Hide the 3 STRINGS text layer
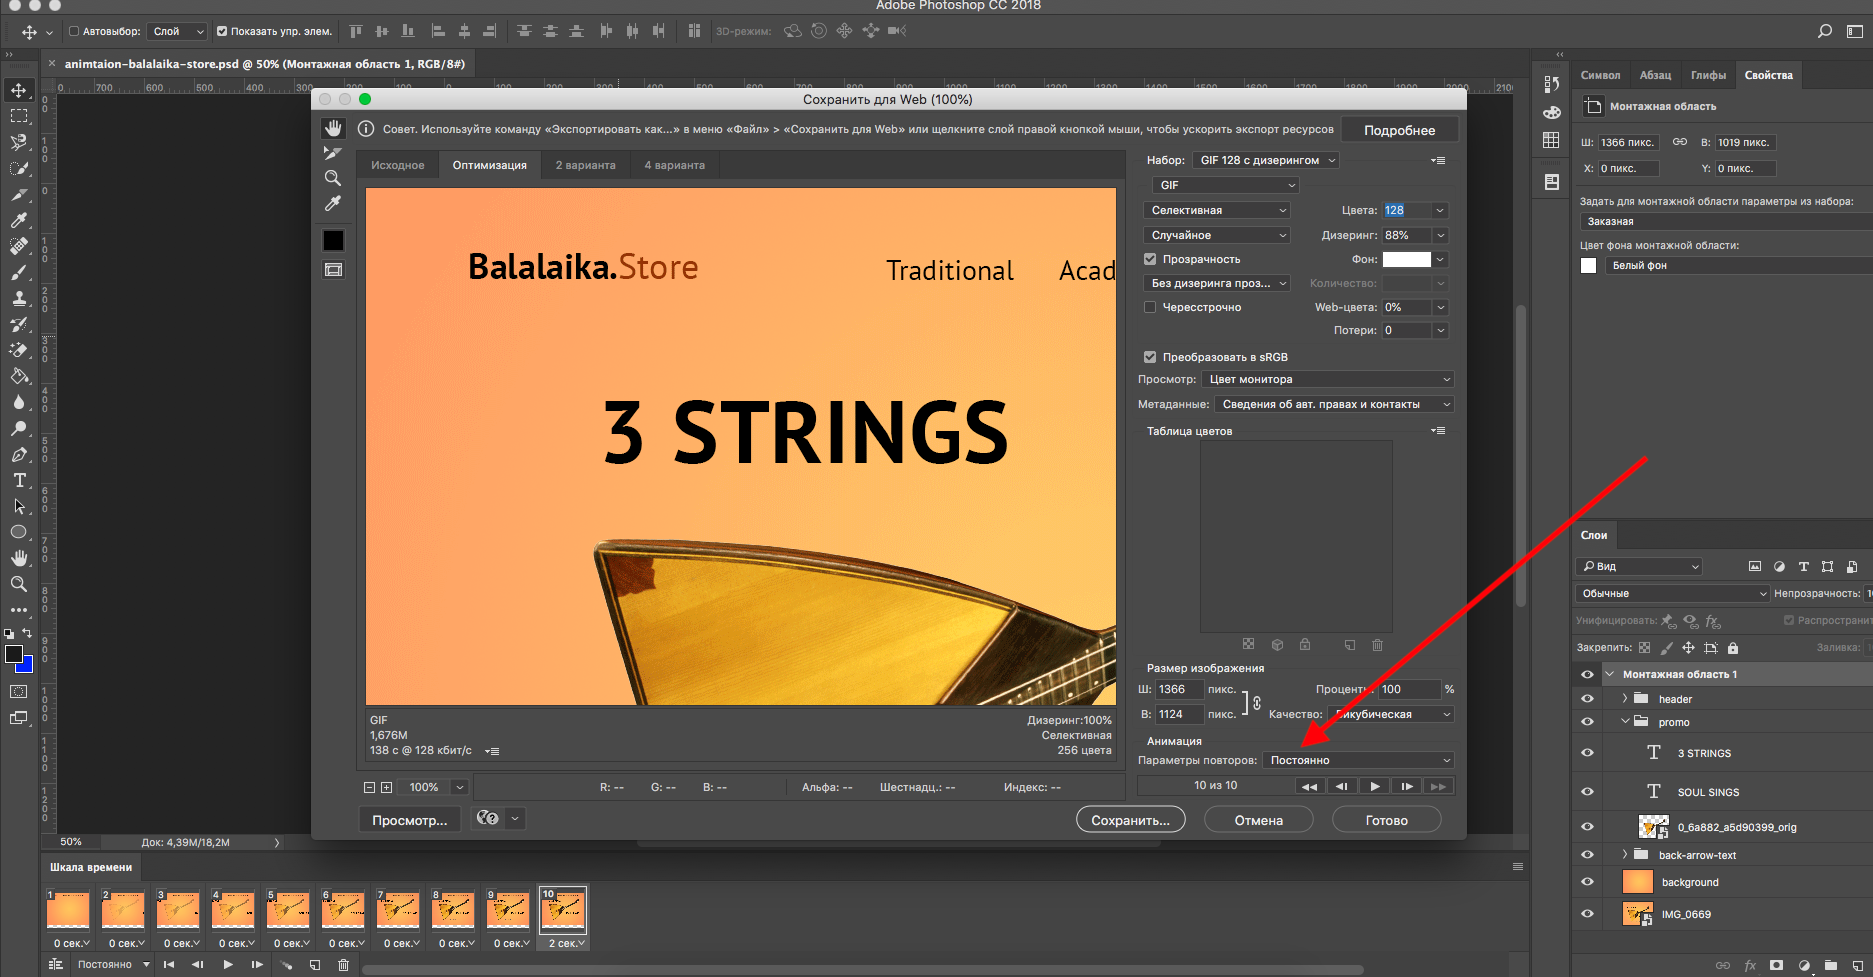Viewport: 1873px width, 977px height. 1587,753
